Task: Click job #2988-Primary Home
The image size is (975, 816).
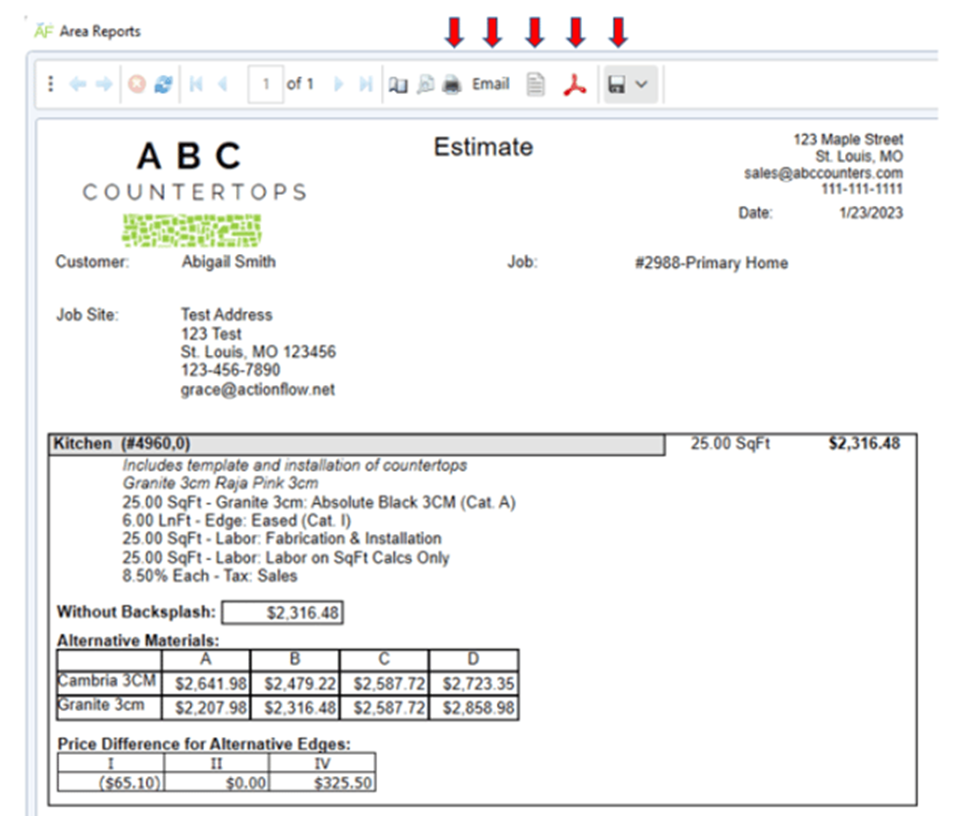Action: [711, 263]
